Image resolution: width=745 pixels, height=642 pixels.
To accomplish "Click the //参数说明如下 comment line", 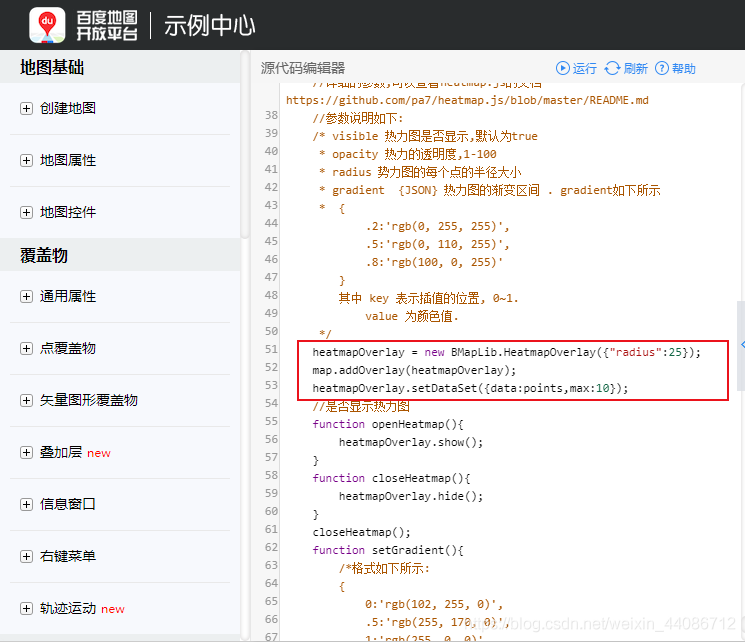I will (x=358, y=118).
